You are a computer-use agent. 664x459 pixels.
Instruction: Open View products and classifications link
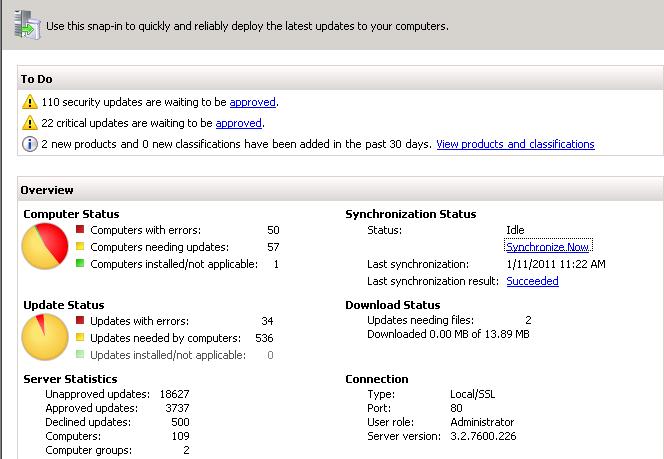515,144
